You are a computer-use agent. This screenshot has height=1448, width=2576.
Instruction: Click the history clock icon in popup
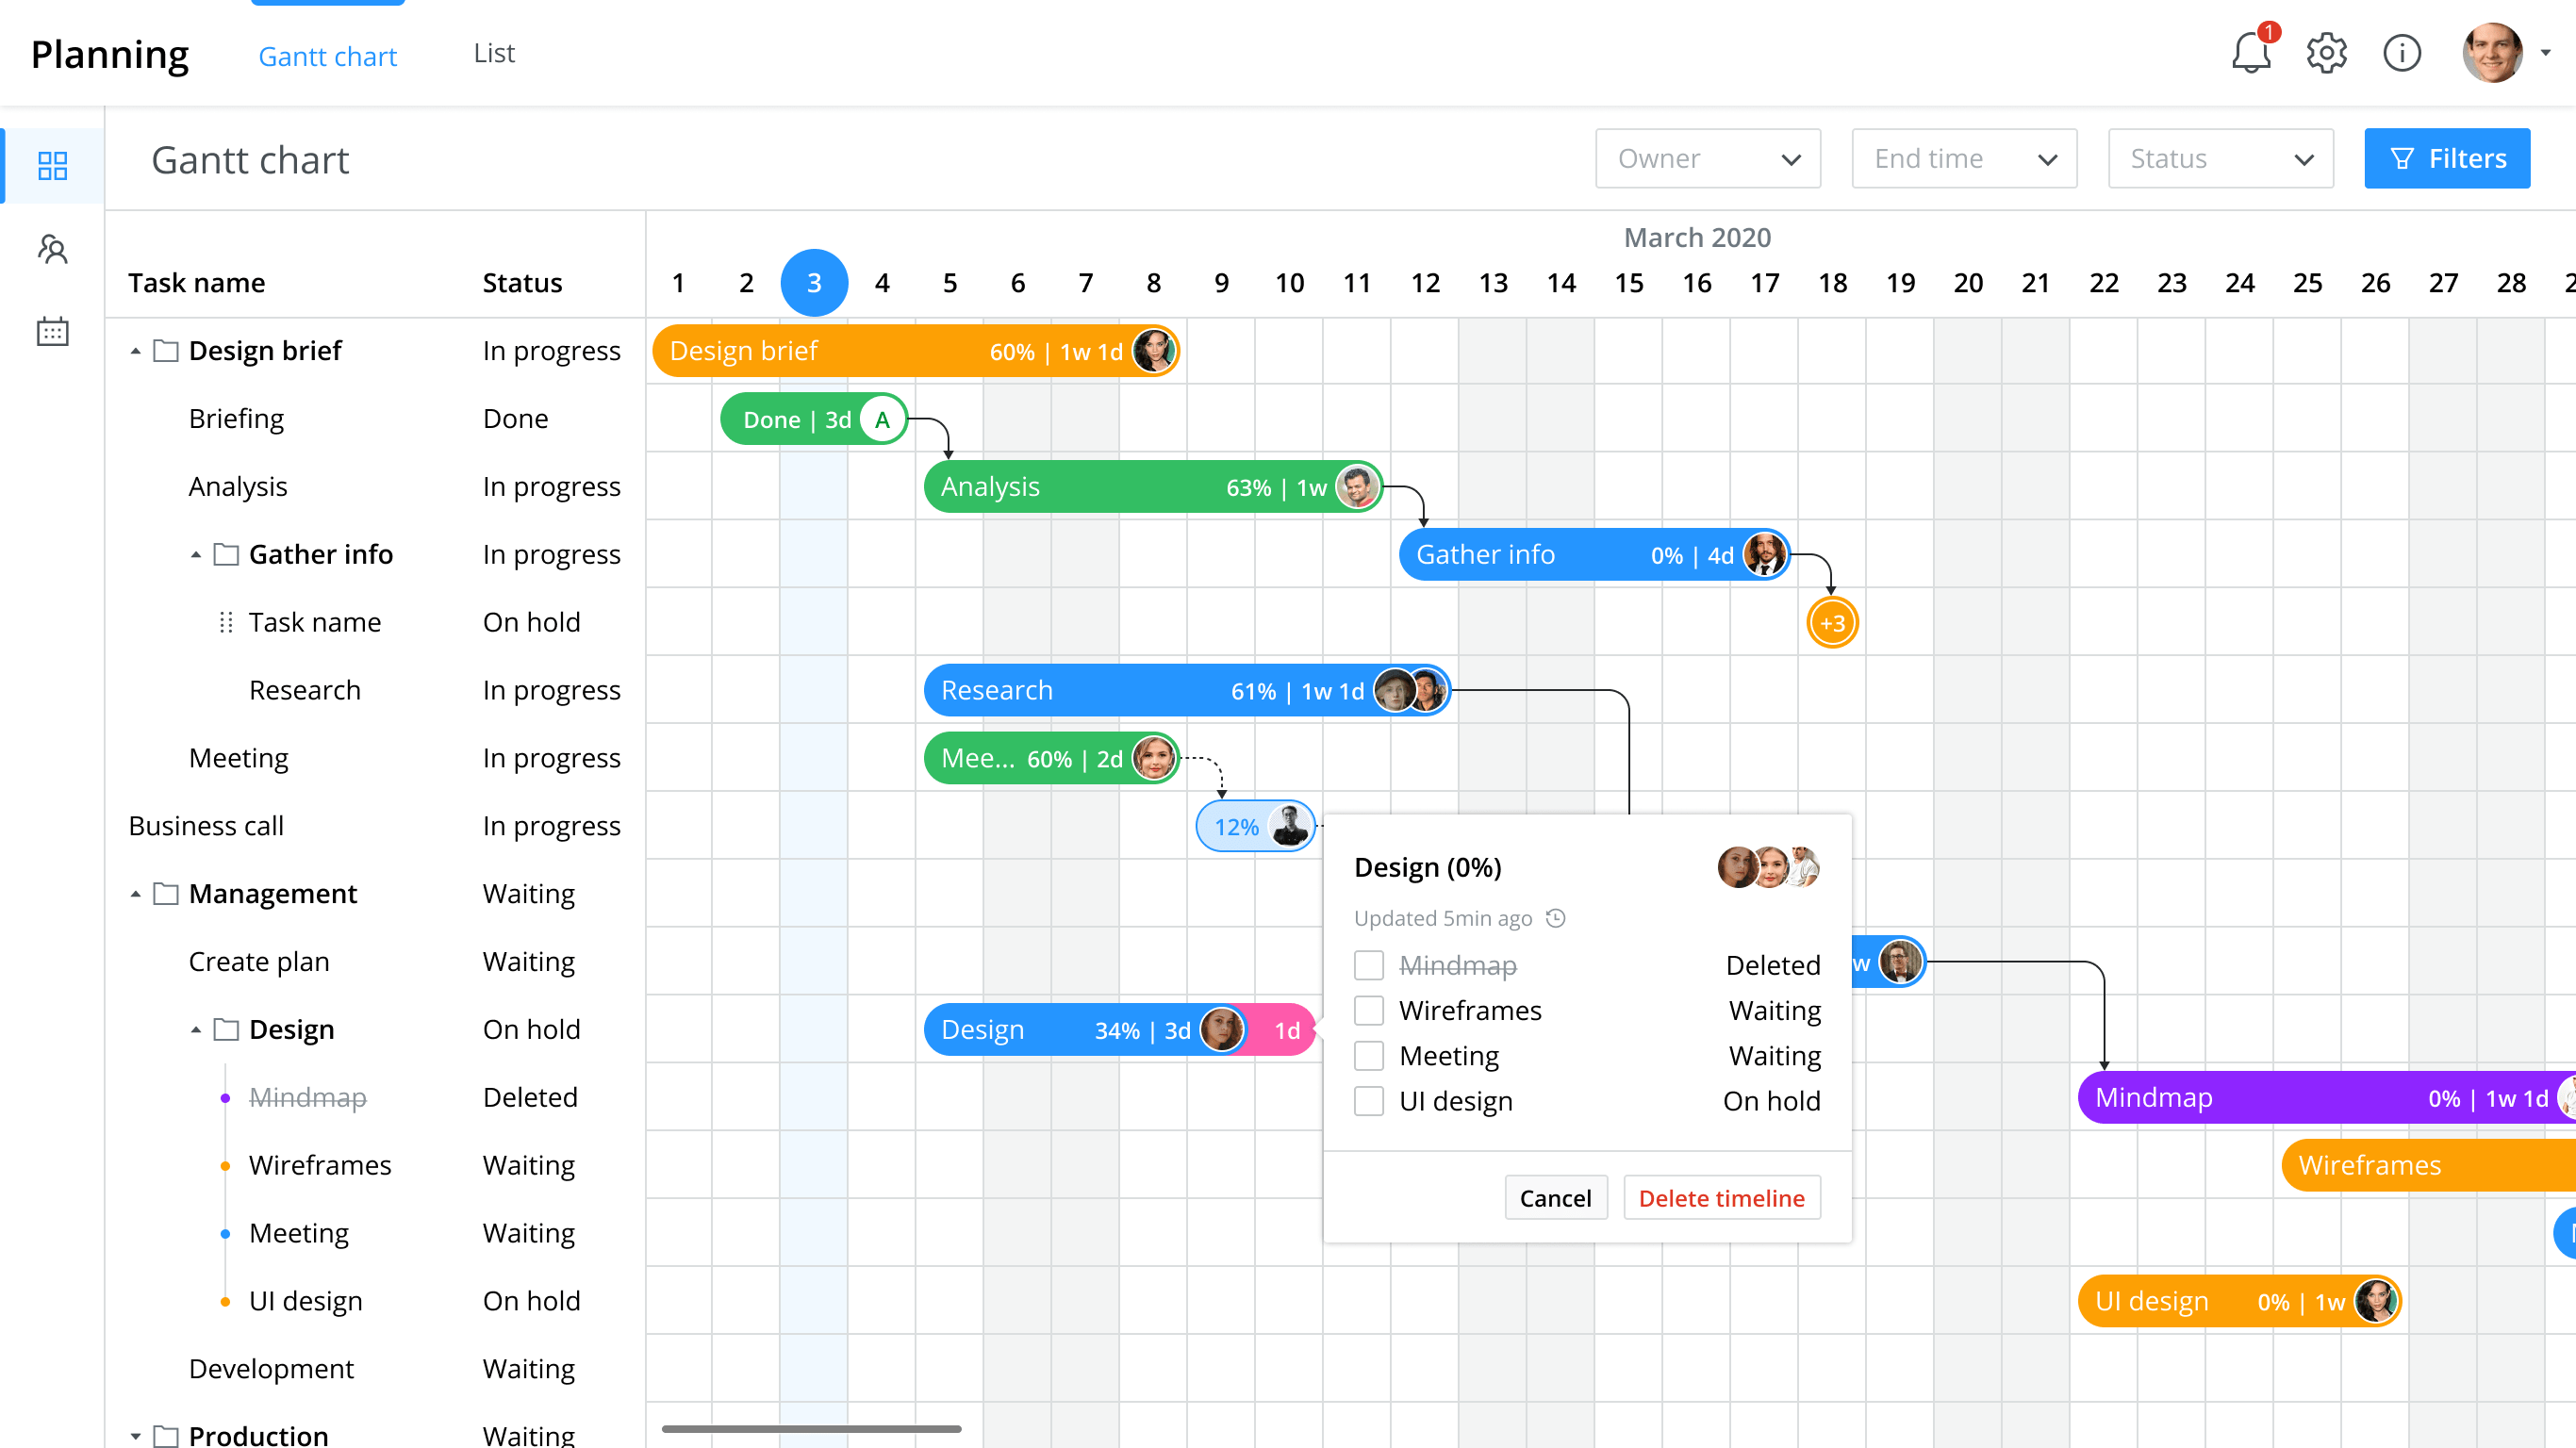pyautogui.click(x=1556, y=918)
